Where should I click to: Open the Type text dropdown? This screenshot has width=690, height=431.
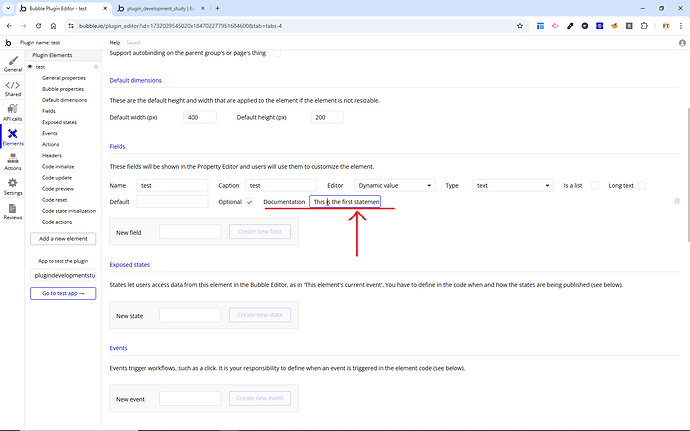[513, 185]
